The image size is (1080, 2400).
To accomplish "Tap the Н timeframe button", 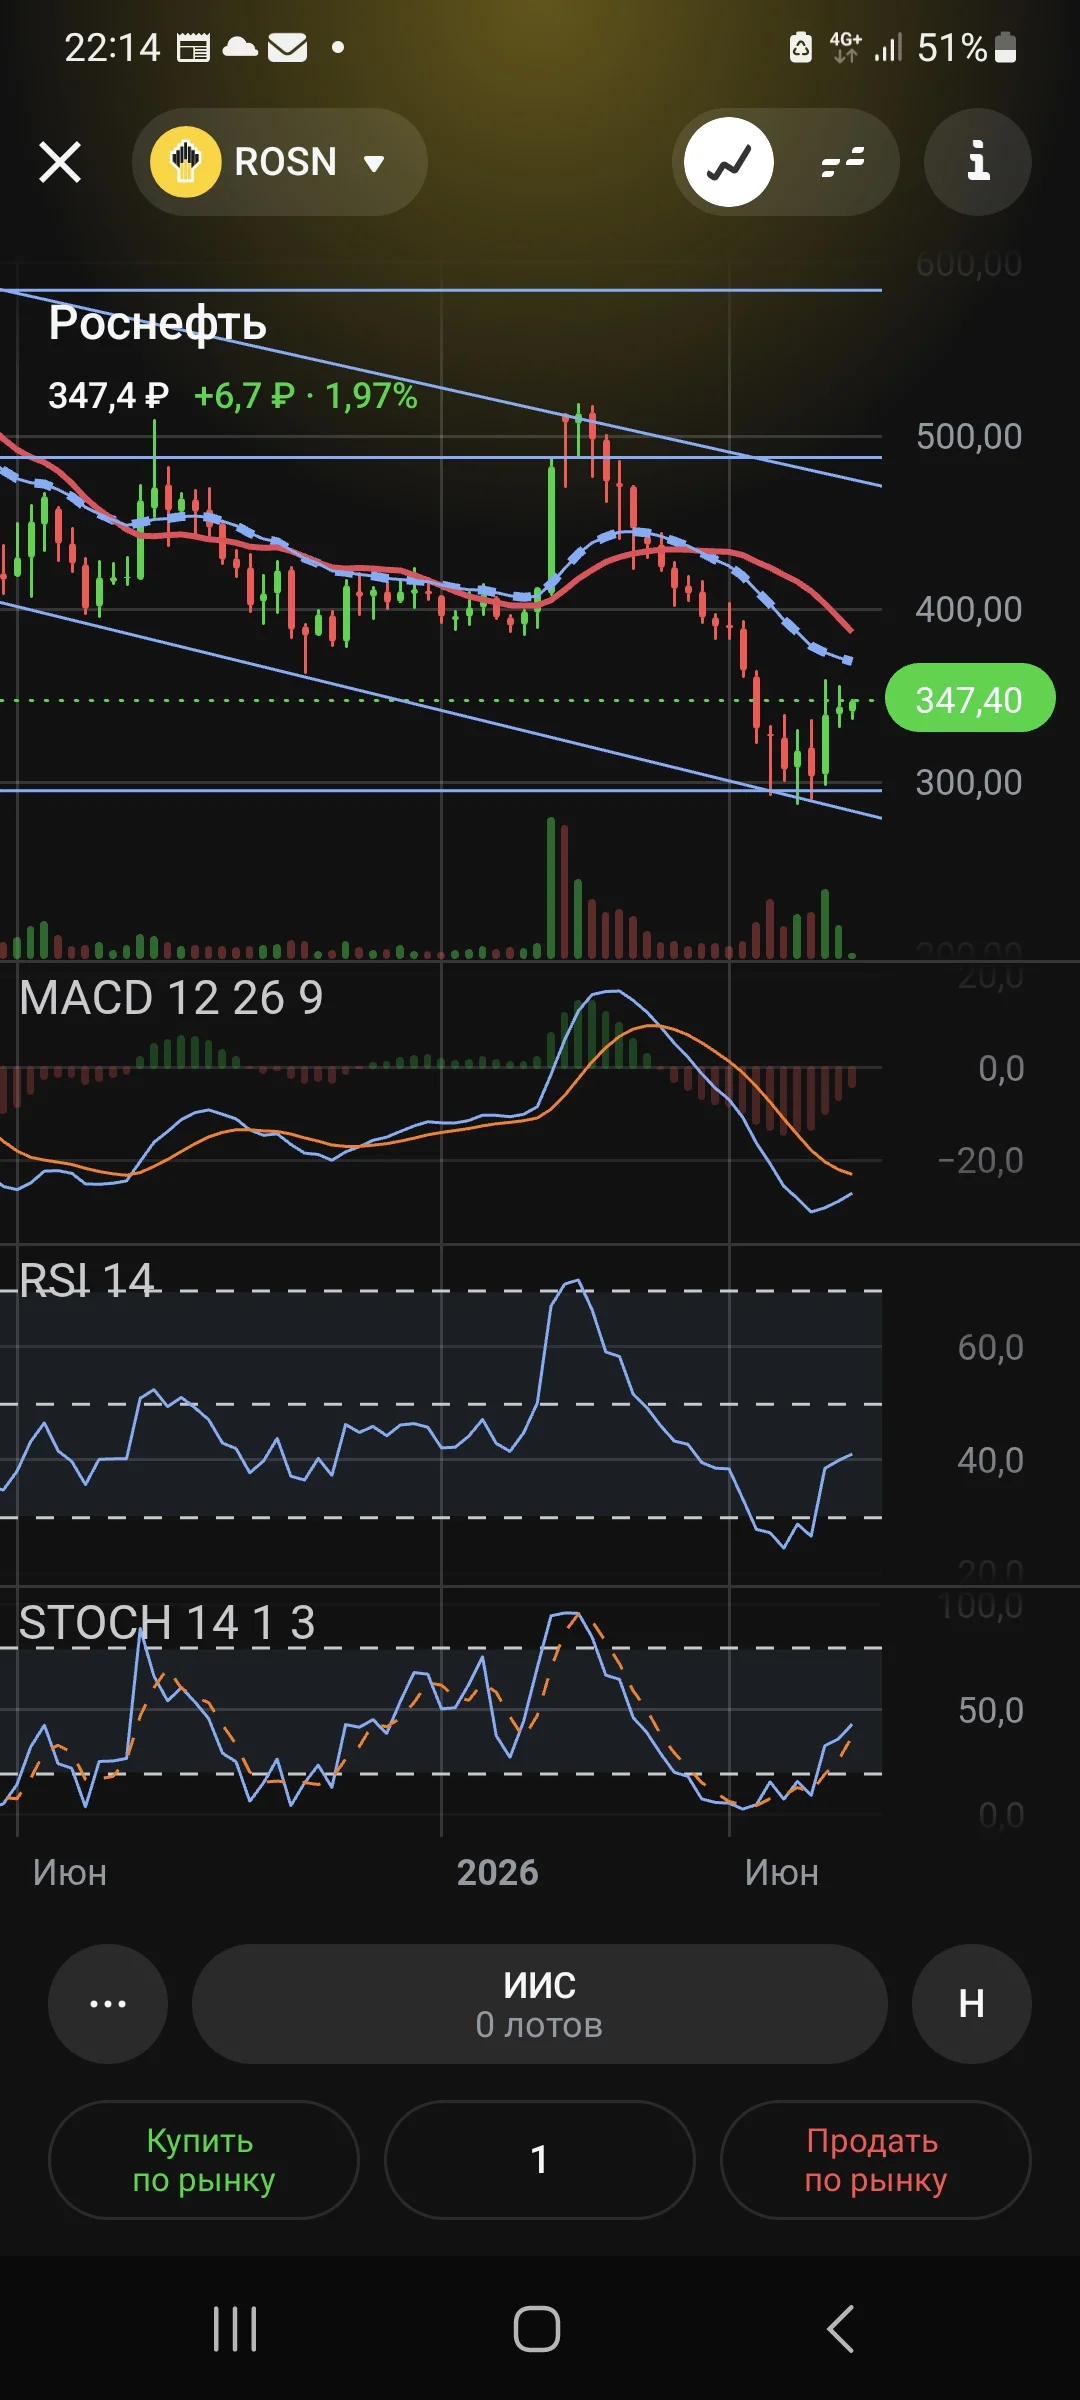I will pos(971,2004).
